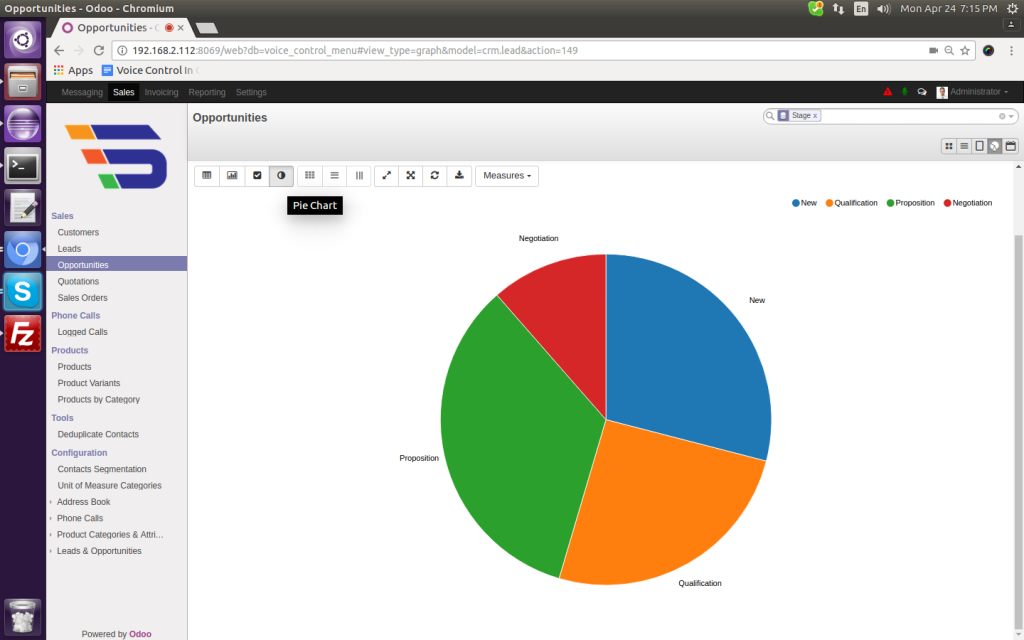This screenshot has height=640, width=1024.
Task: Open the Measures dropdown
Action: 507,175
